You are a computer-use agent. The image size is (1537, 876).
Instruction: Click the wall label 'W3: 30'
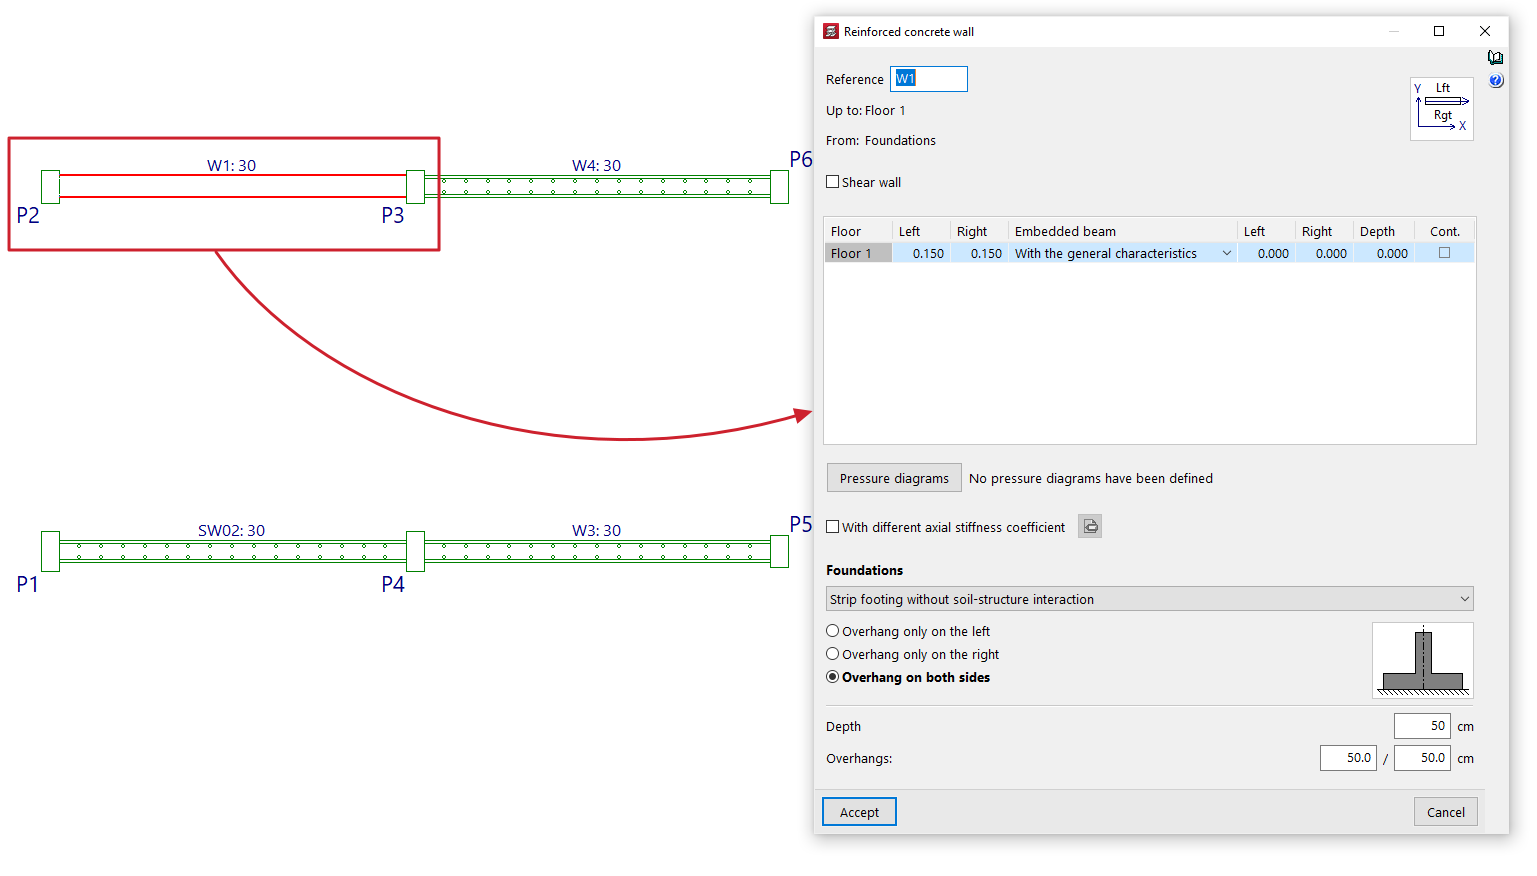596,530
